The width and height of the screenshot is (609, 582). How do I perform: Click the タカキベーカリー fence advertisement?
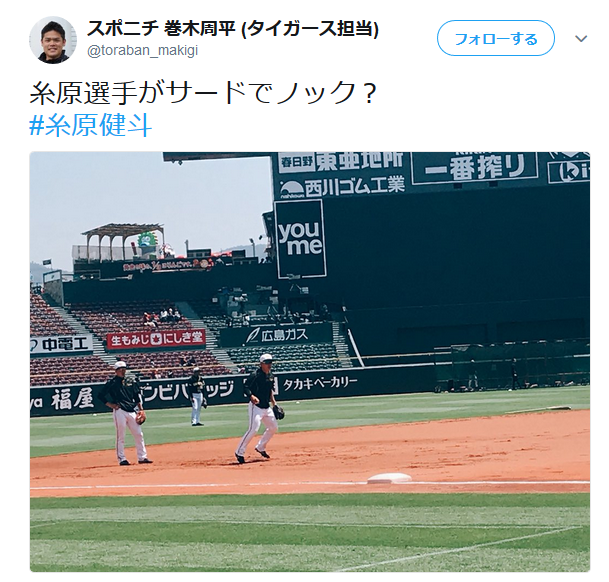(x=319, y=384)
